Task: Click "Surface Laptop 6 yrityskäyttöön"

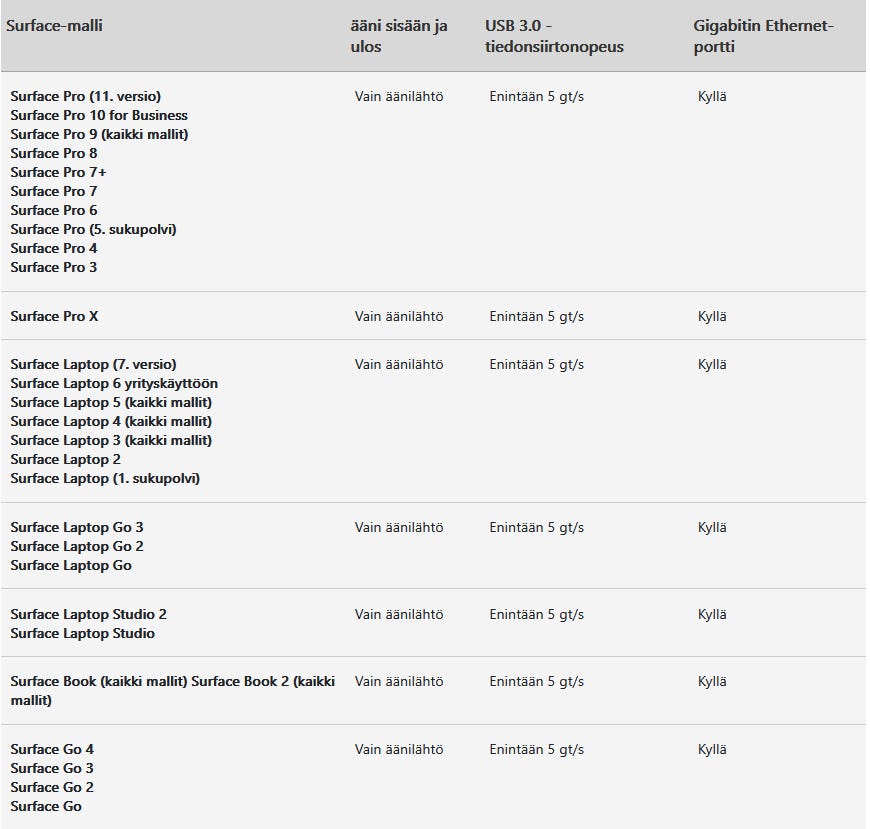Action: coord(114,383)
